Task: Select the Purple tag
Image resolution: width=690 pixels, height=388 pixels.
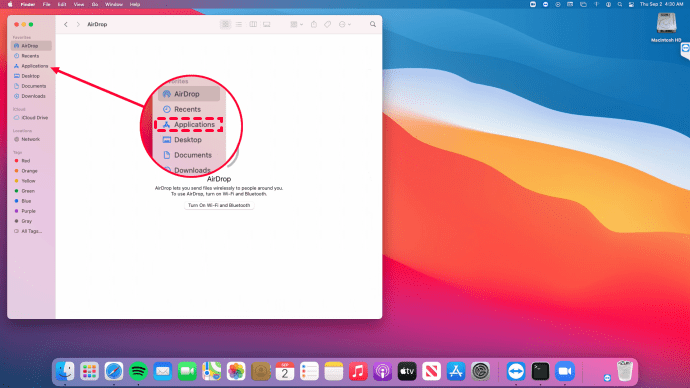Action: pos(31,211)
